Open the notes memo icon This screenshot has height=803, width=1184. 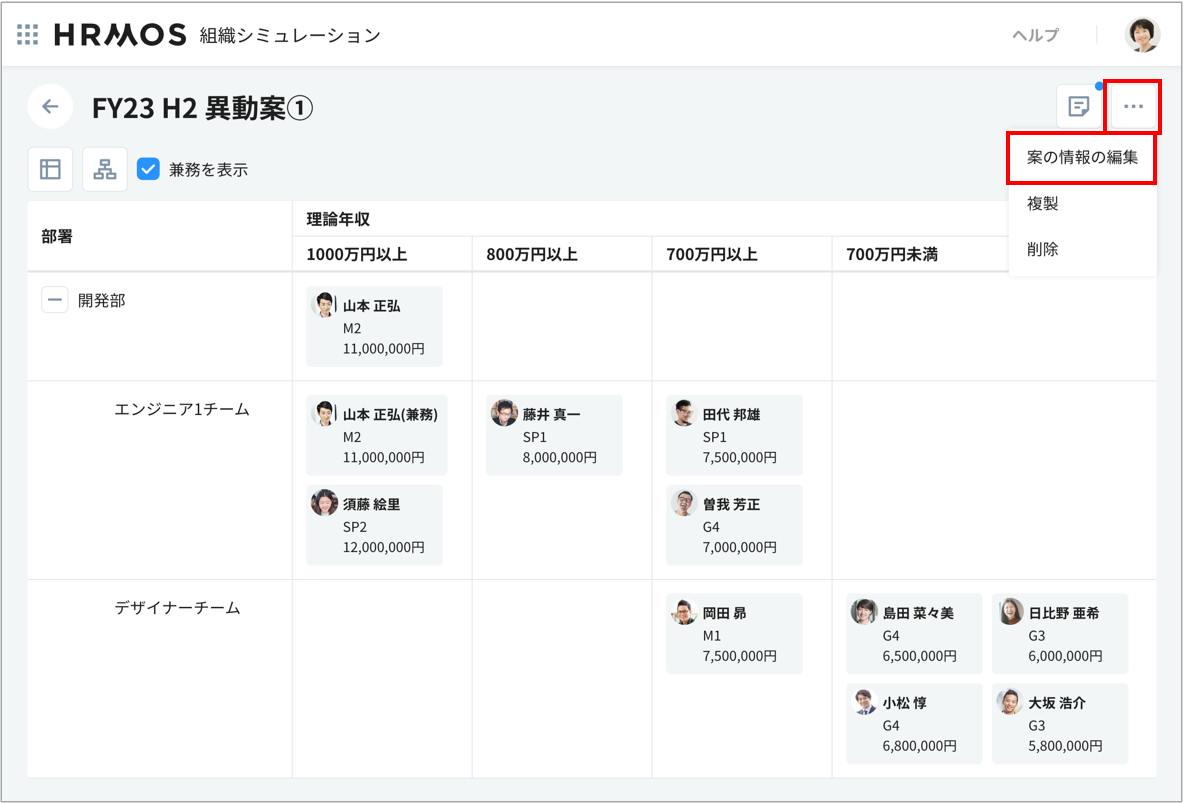(x=1079, y=107)
